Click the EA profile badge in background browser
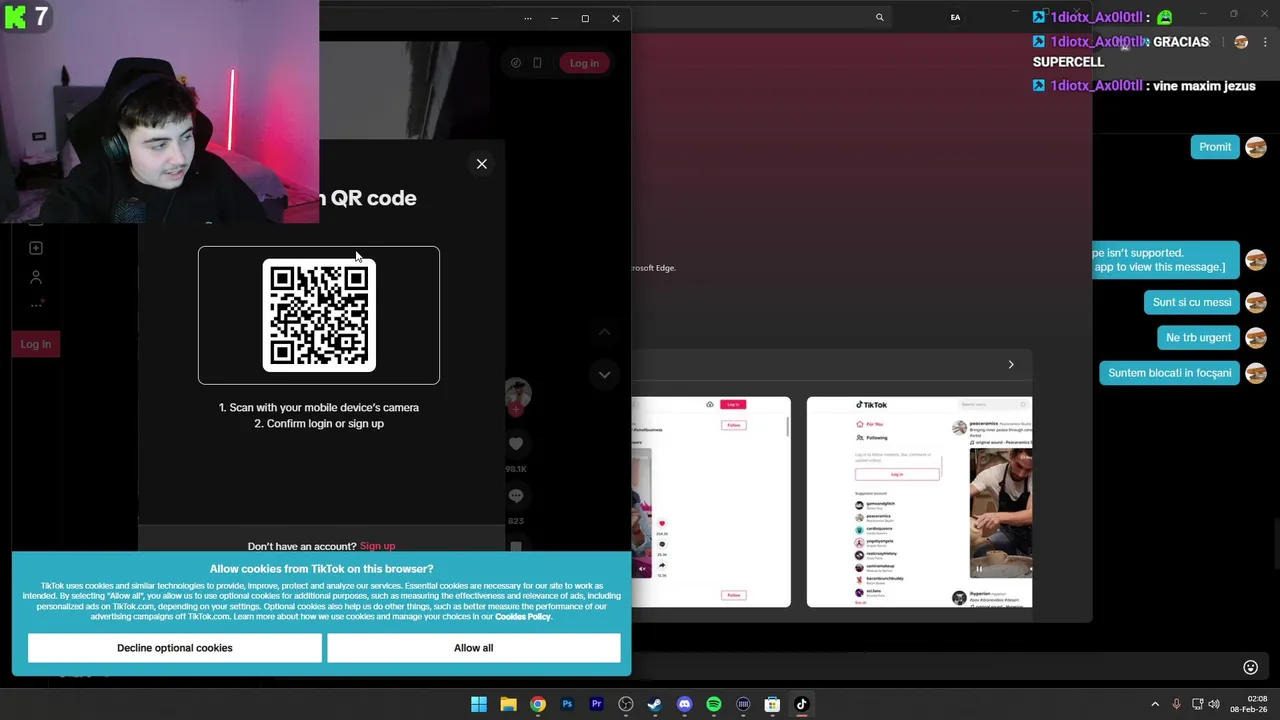Viewport: 1280px width, 720px height. pos(955,17)
